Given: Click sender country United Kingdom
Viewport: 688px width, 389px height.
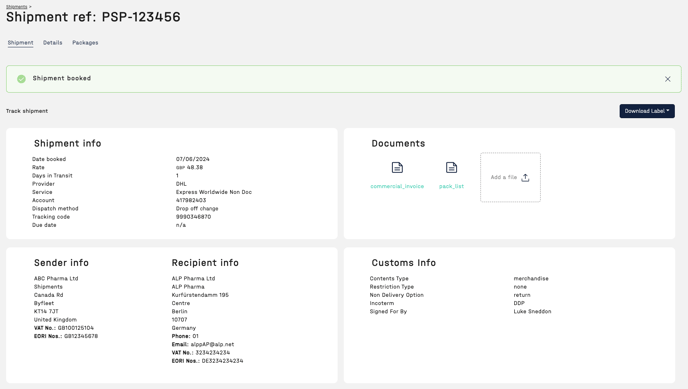Looking at the screenshot, I should [x=55, y=320].
